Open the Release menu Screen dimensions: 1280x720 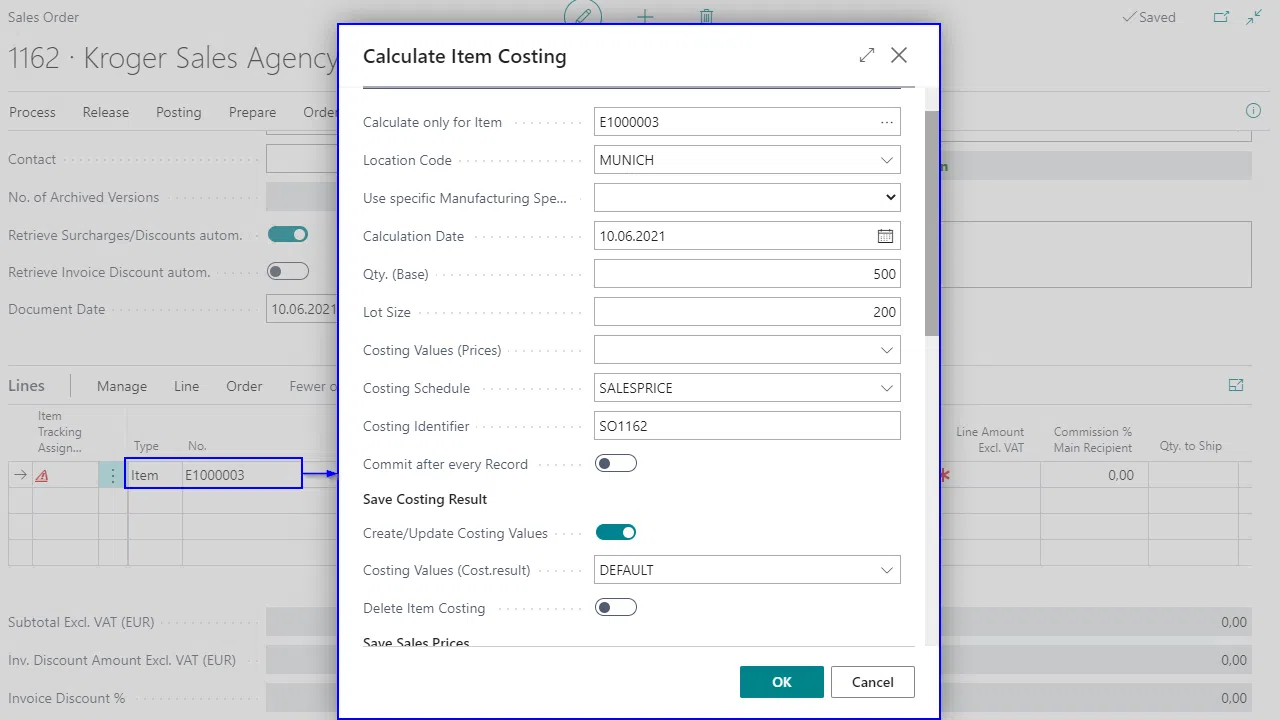(106, 112)
